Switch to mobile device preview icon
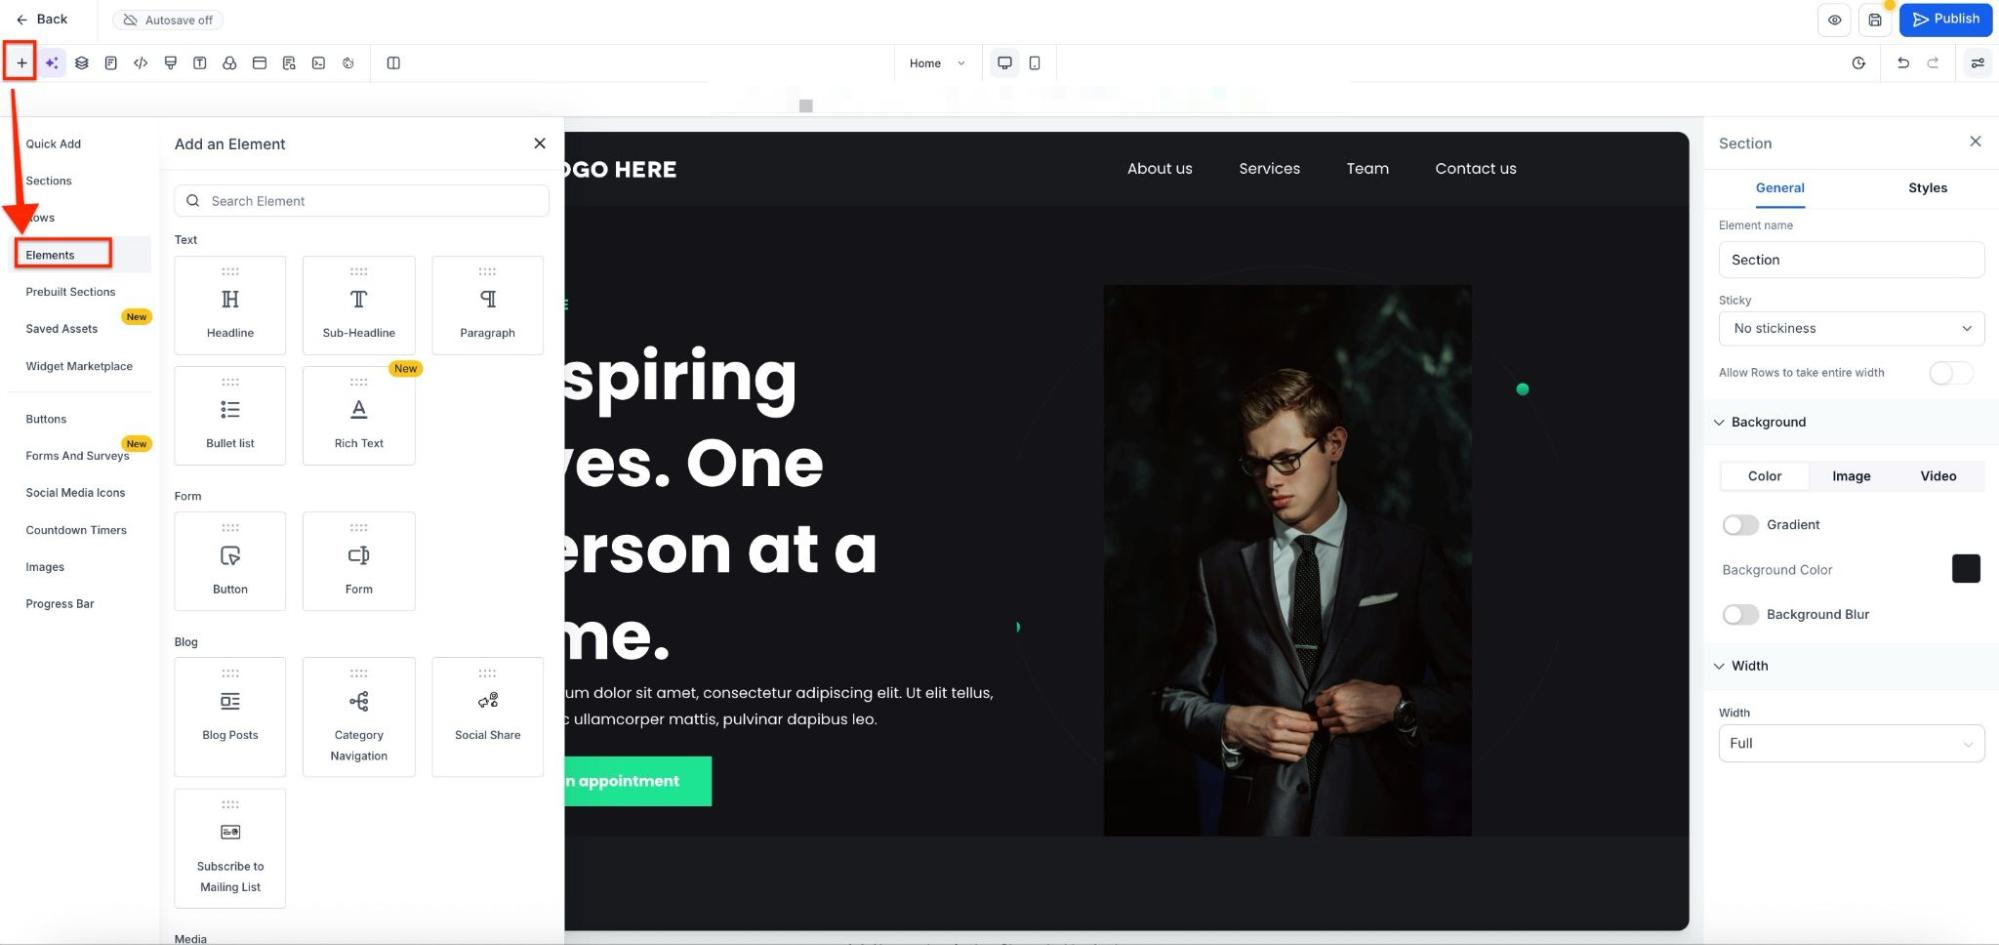The image size is (1999, 945). point(1035,63)
